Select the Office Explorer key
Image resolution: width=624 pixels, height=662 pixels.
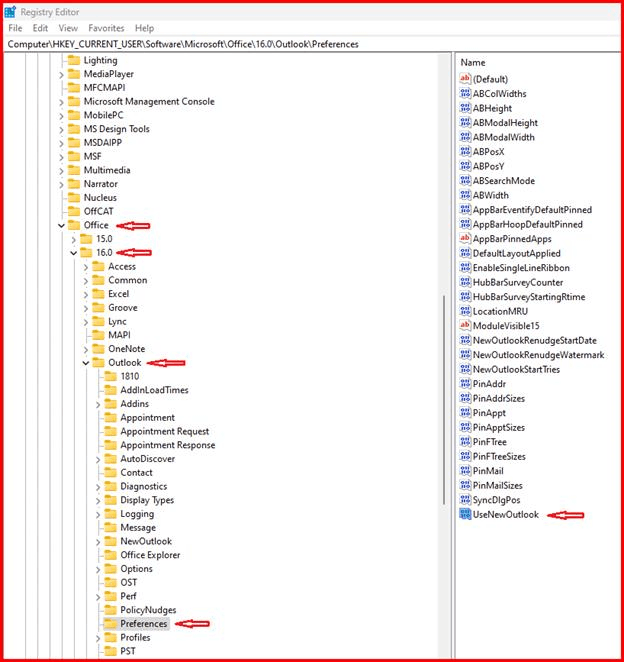(150, 555)
